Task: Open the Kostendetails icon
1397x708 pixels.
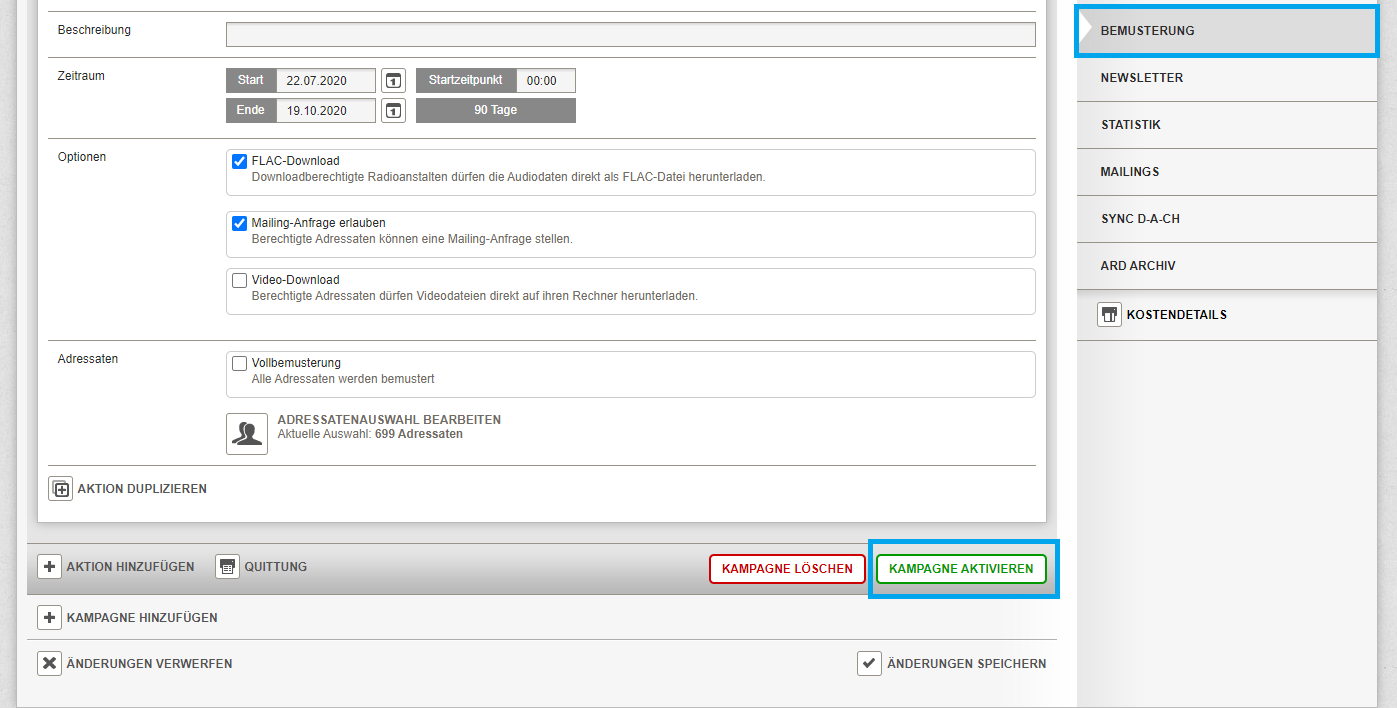Action: 1109,315
